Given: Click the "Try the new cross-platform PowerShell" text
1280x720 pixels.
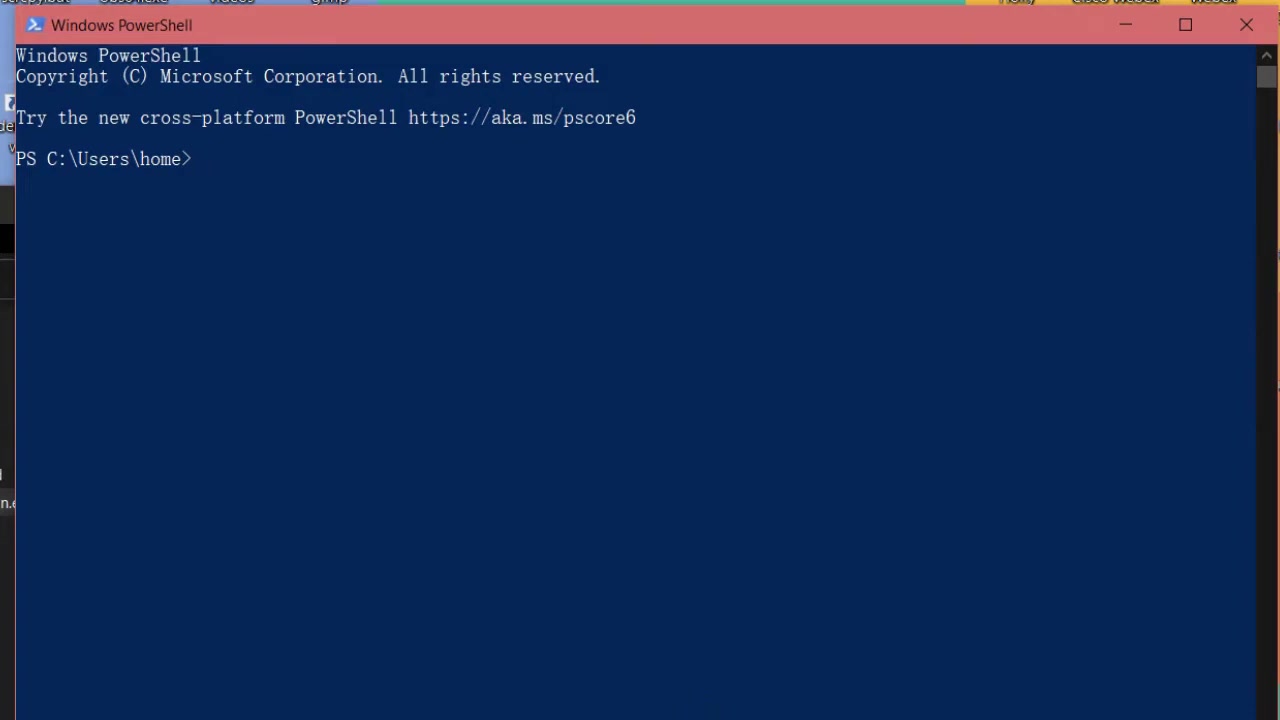Looking at the screenshot, I should tap(206, 118).
